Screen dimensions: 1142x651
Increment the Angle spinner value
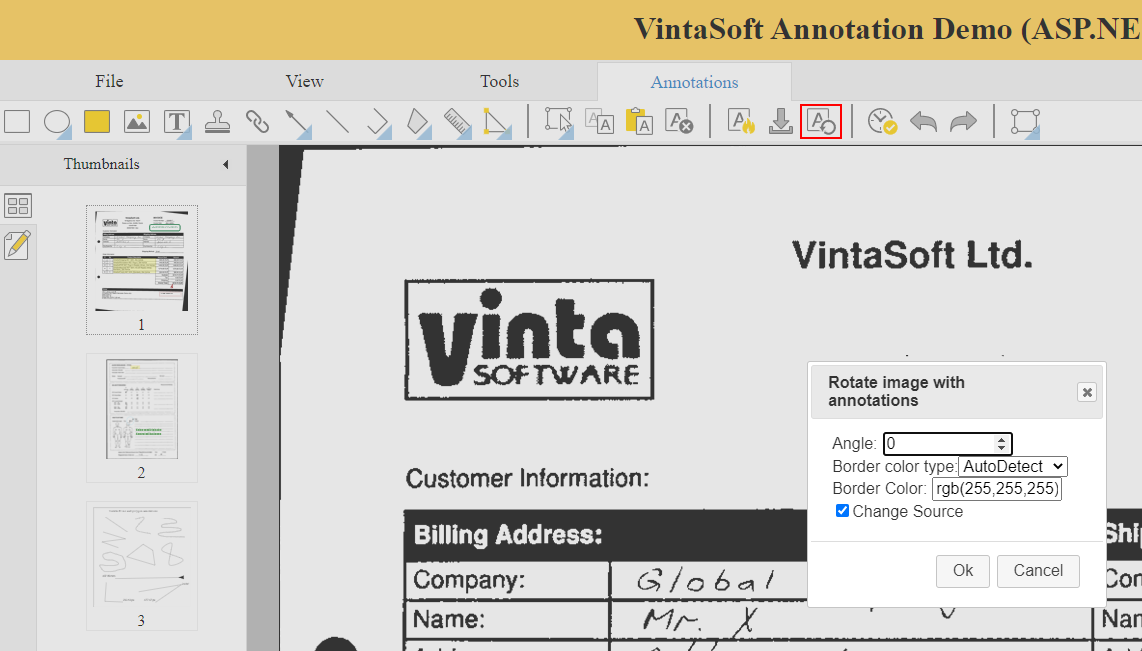pyautogui.click(x=1001, y=439)
